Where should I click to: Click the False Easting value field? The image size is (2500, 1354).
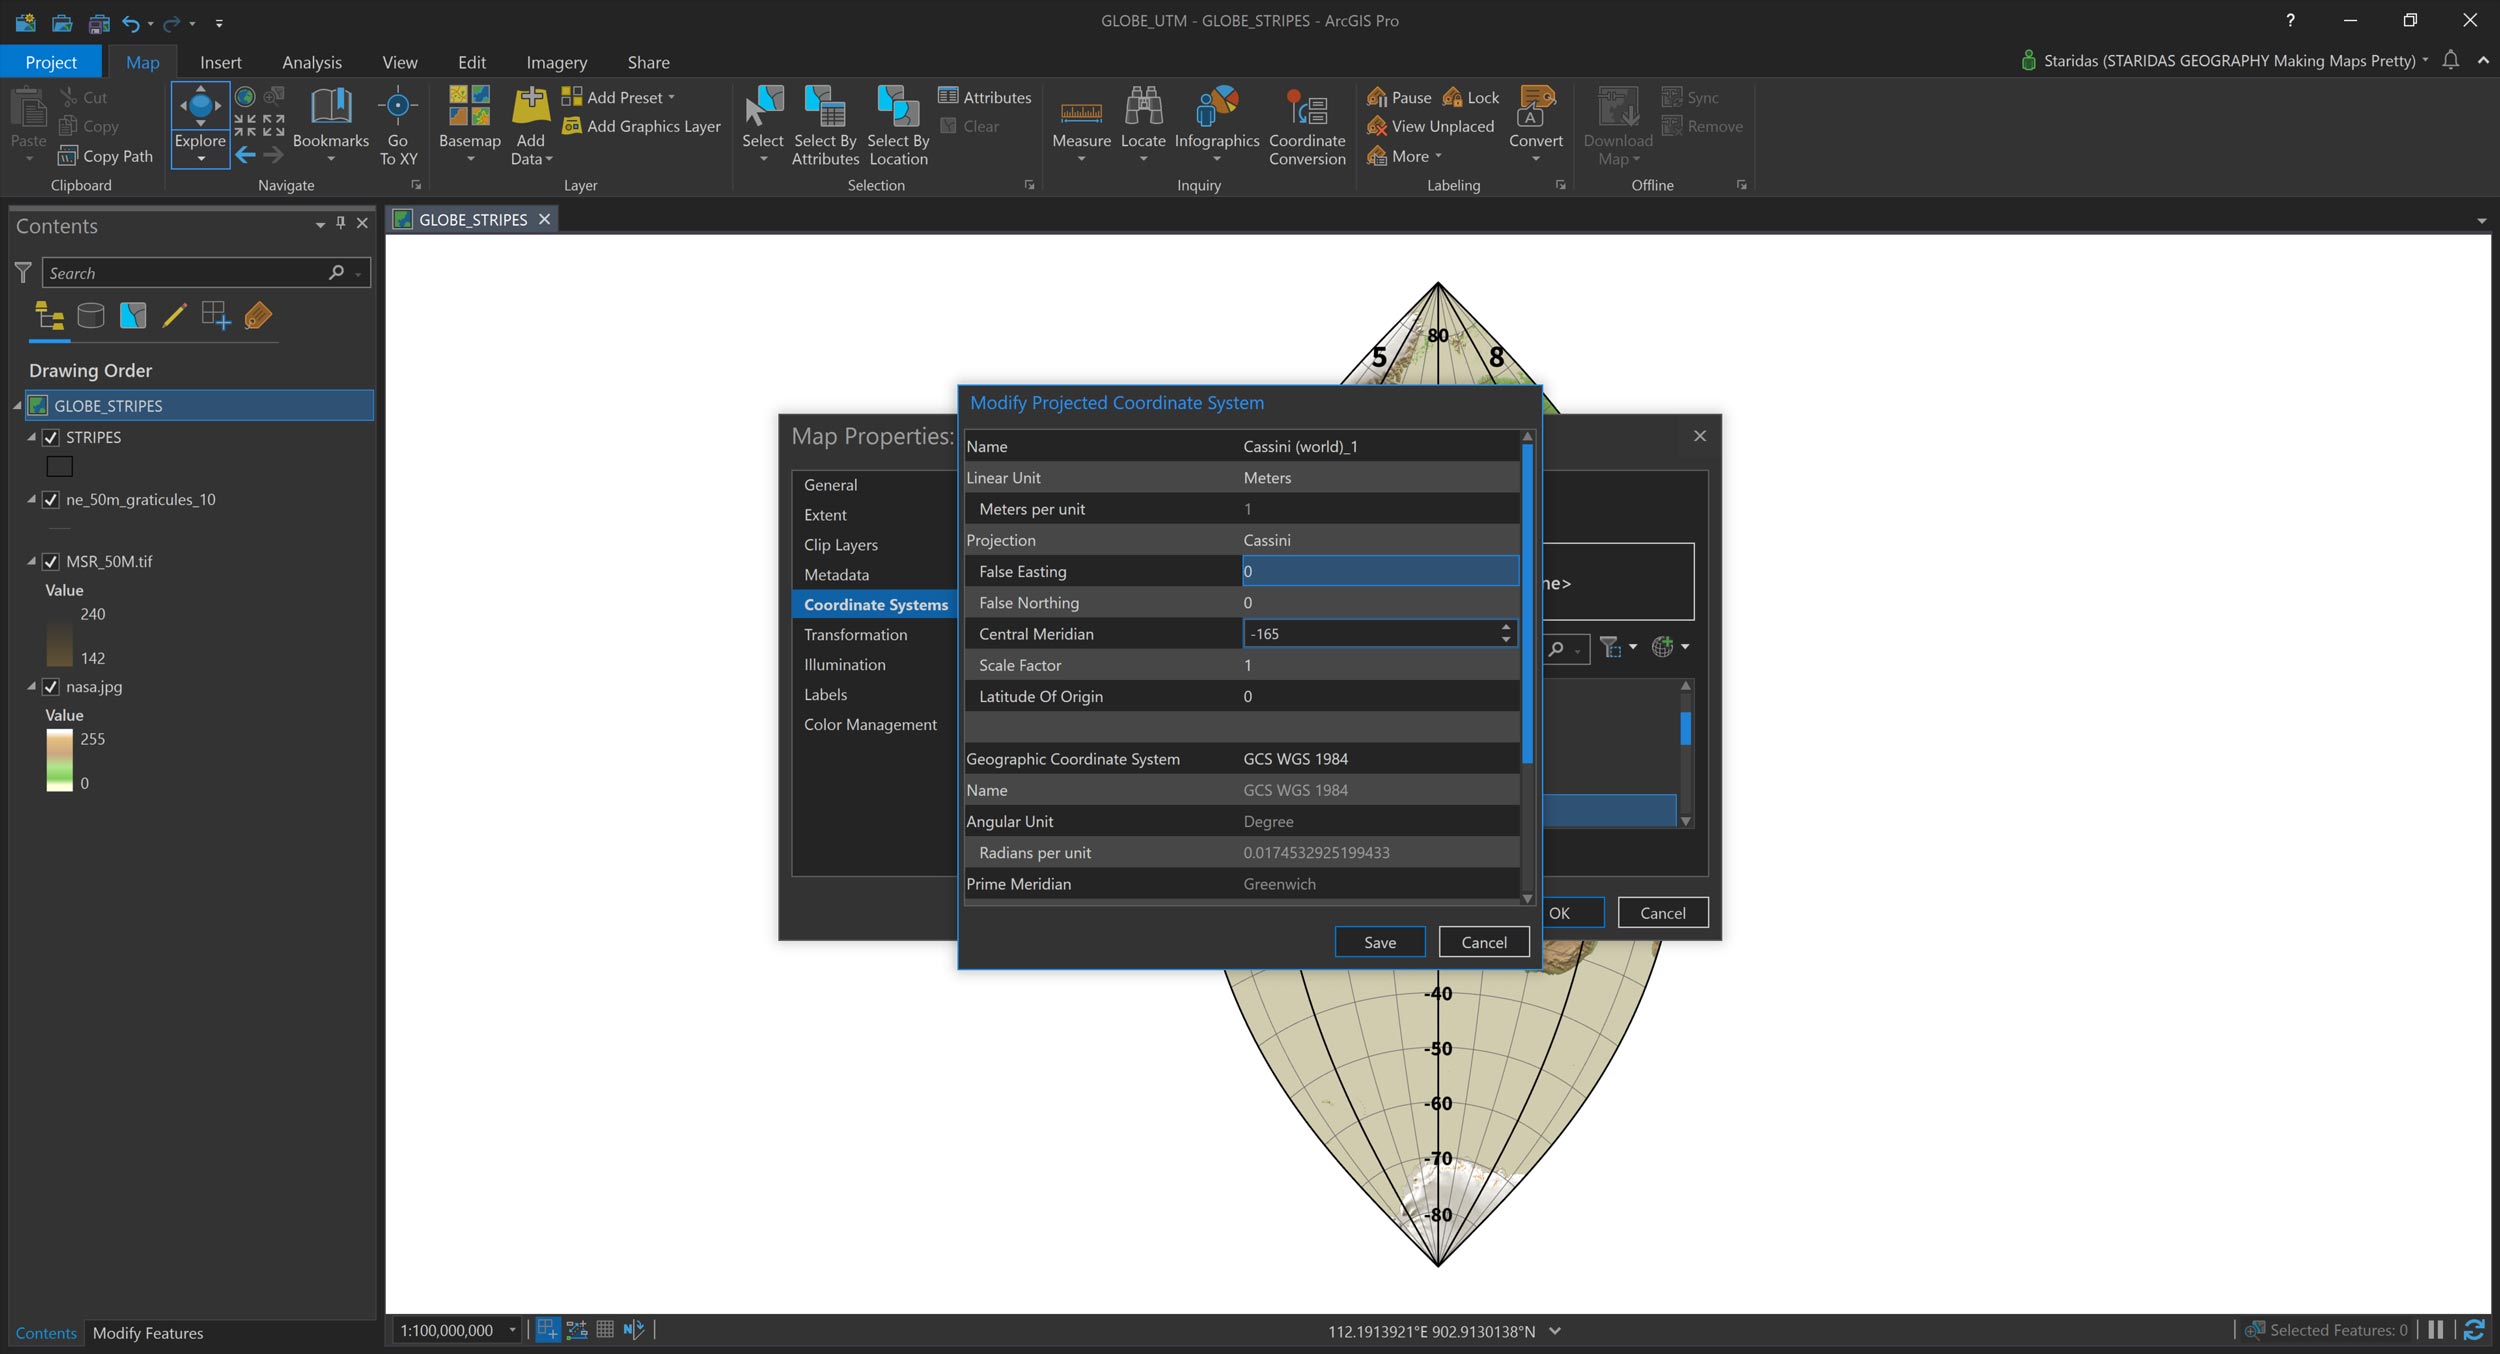1378,571
